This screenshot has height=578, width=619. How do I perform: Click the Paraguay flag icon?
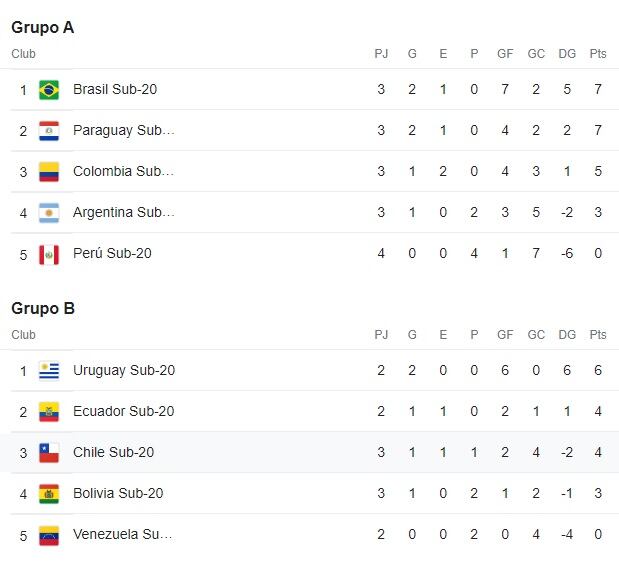pyautogui.click(x=49, y=131)
